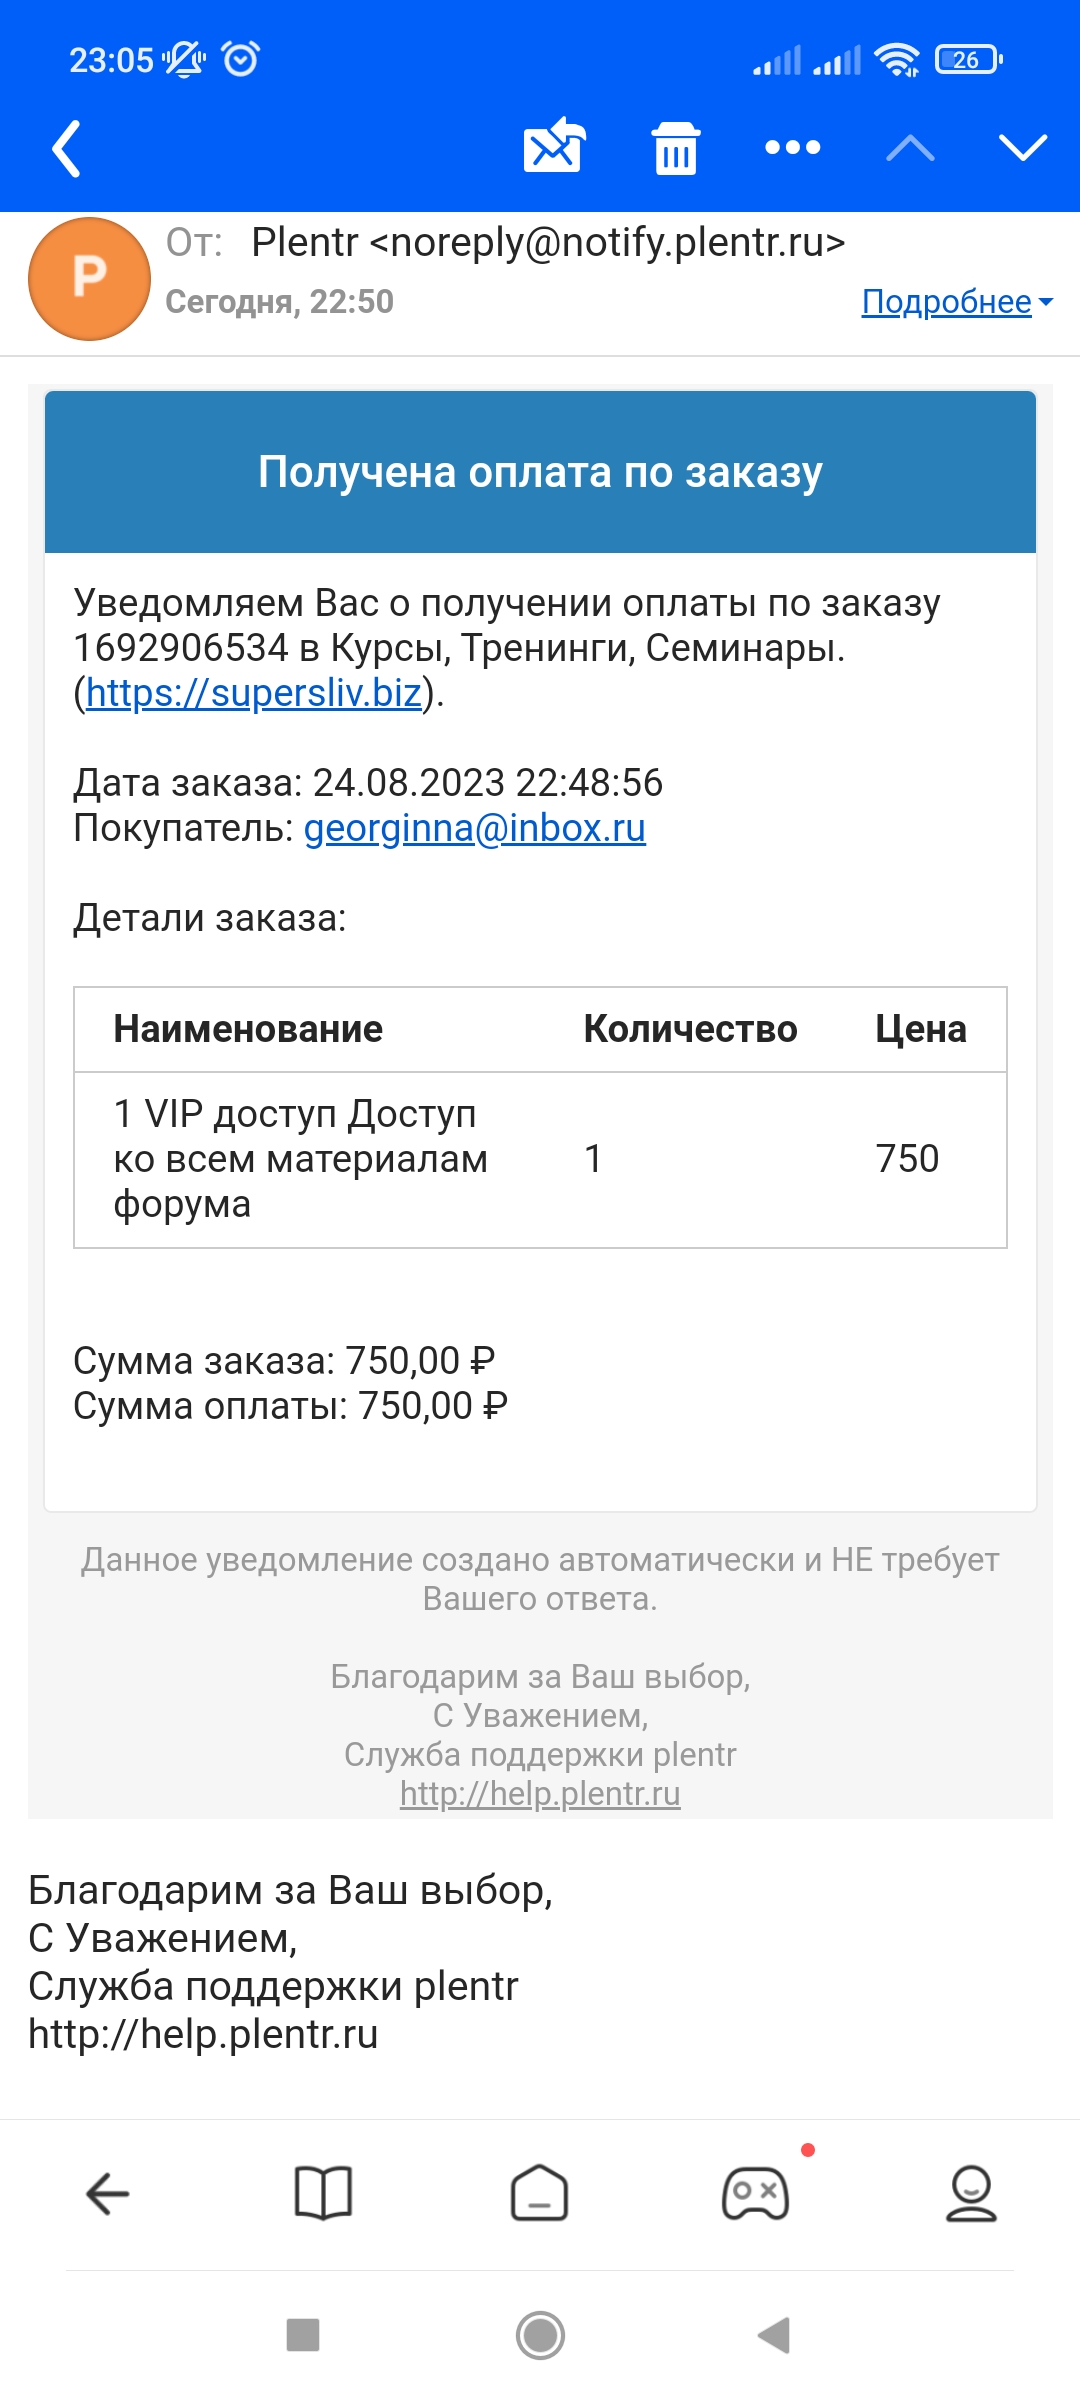Mark email as unread envelope icon
This screenshot has height=2400, width=1080.
click(x=554, y=146)
